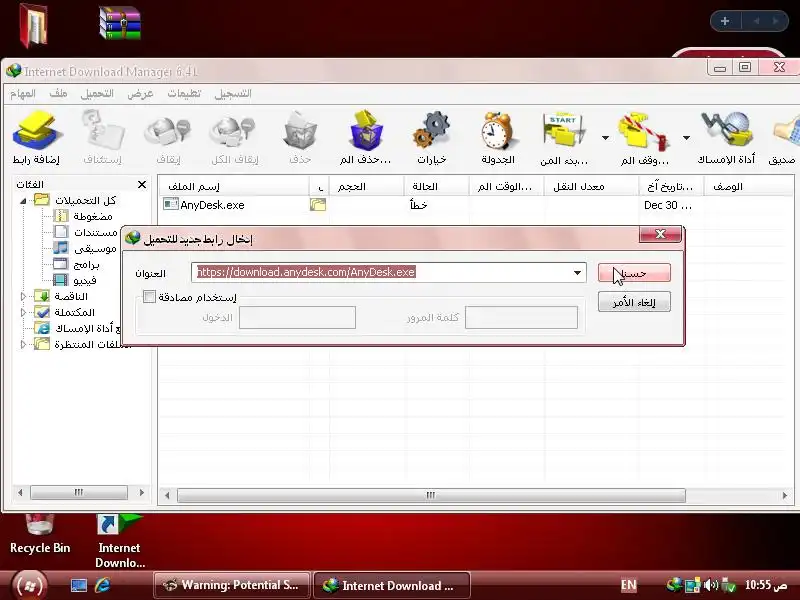Click the volume speaker tray icon
800x600 pixels.
tap(710, 585)
